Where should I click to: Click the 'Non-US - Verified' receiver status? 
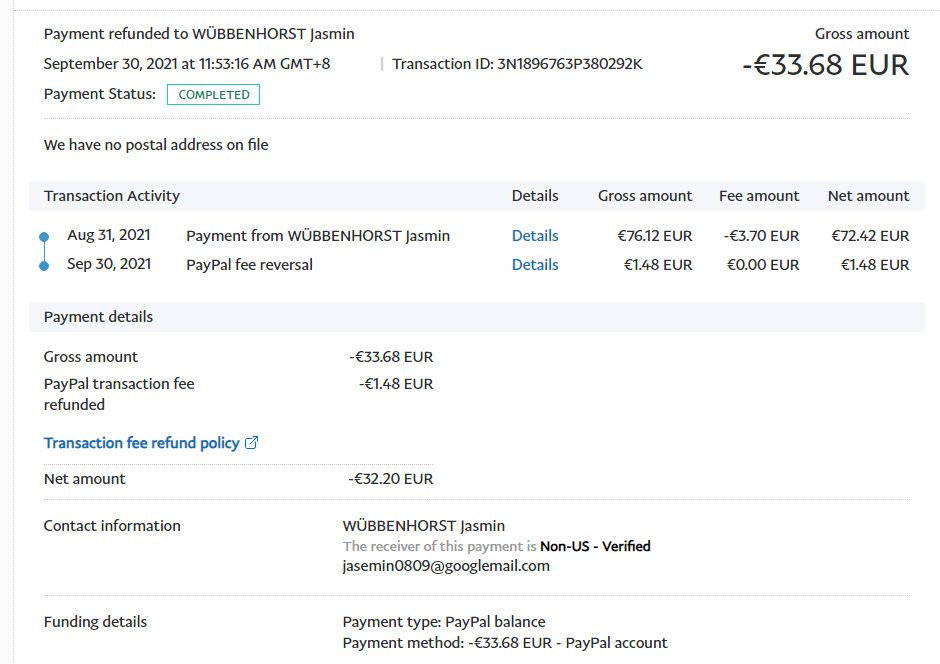[595, 547]
